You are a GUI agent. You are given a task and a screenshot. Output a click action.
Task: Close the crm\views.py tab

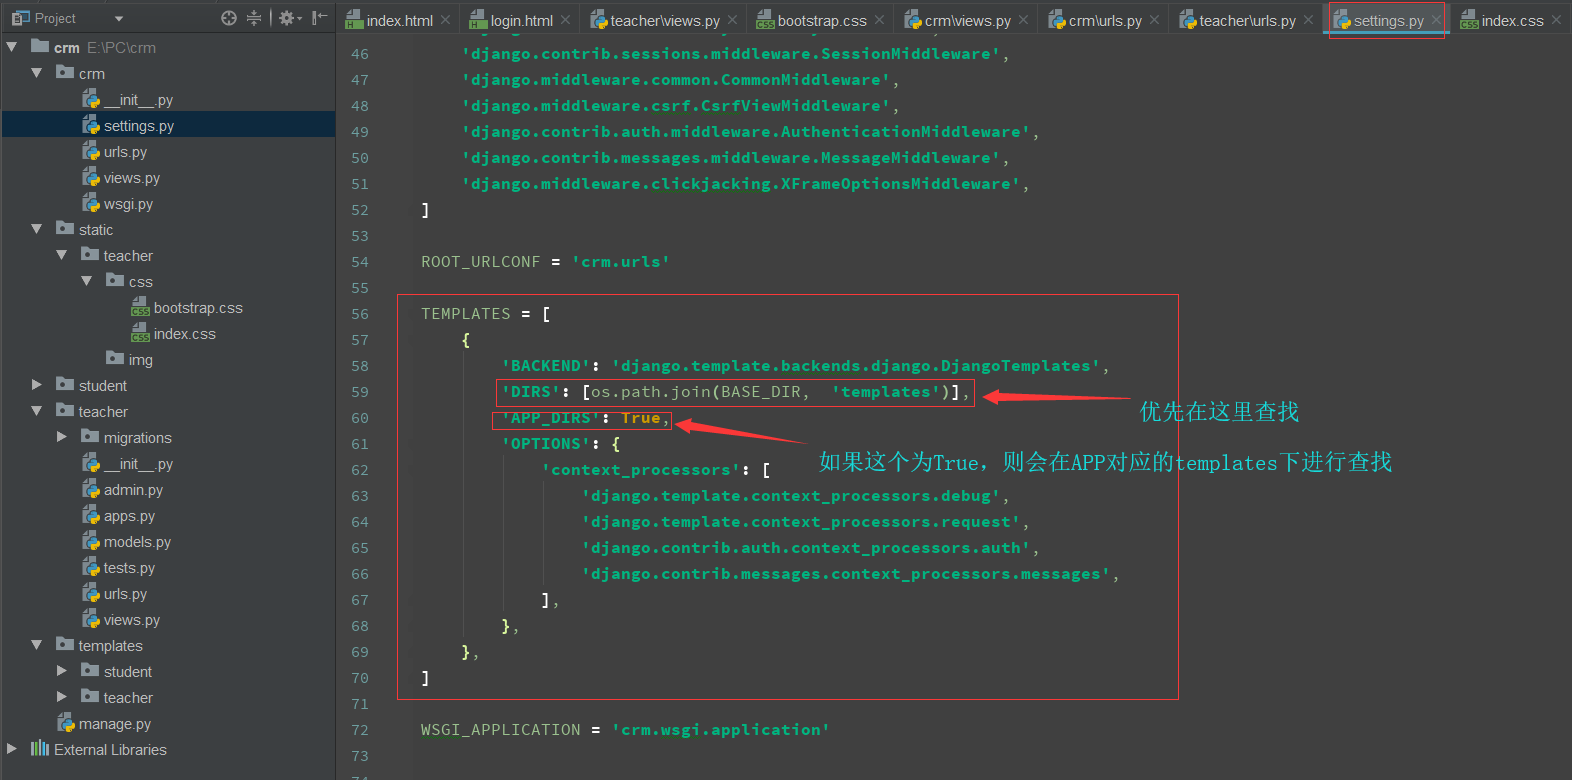pos(1023,20)
